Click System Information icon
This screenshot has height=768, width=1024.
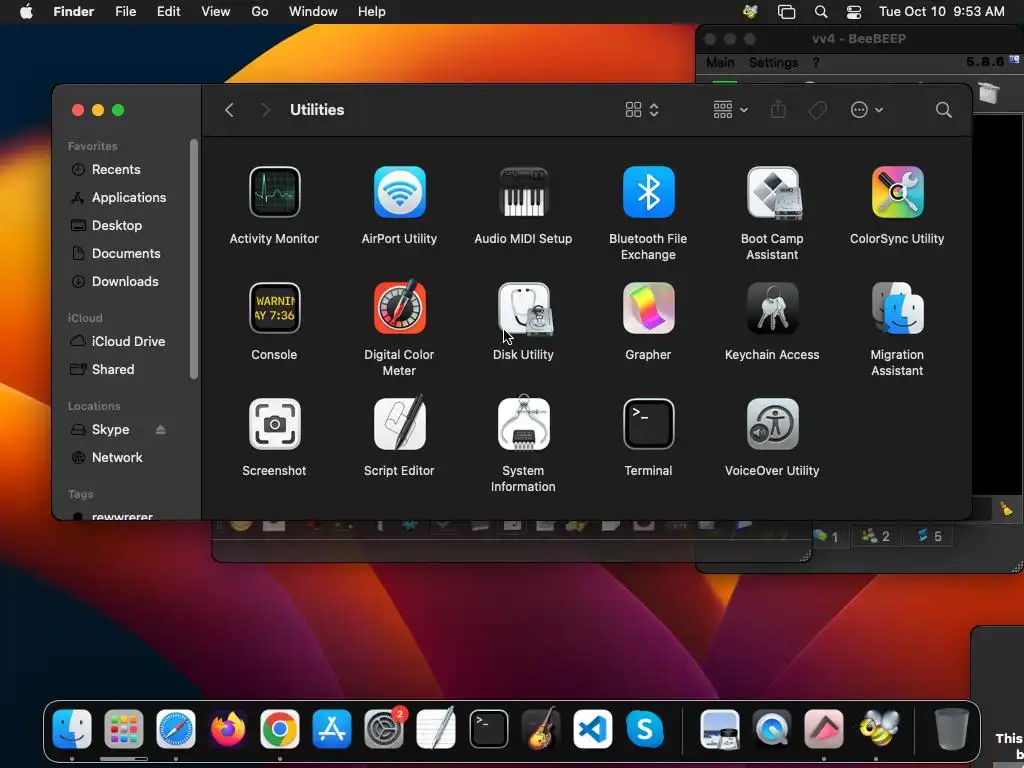pyautogui.click(x=523, y=423)
